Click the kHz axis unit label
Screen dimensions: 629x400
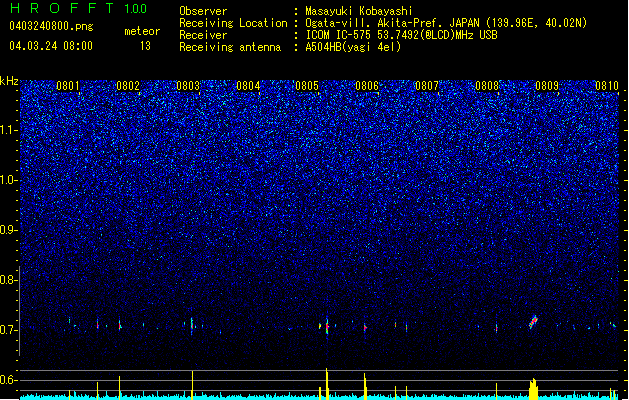click(x=9, y=81)
